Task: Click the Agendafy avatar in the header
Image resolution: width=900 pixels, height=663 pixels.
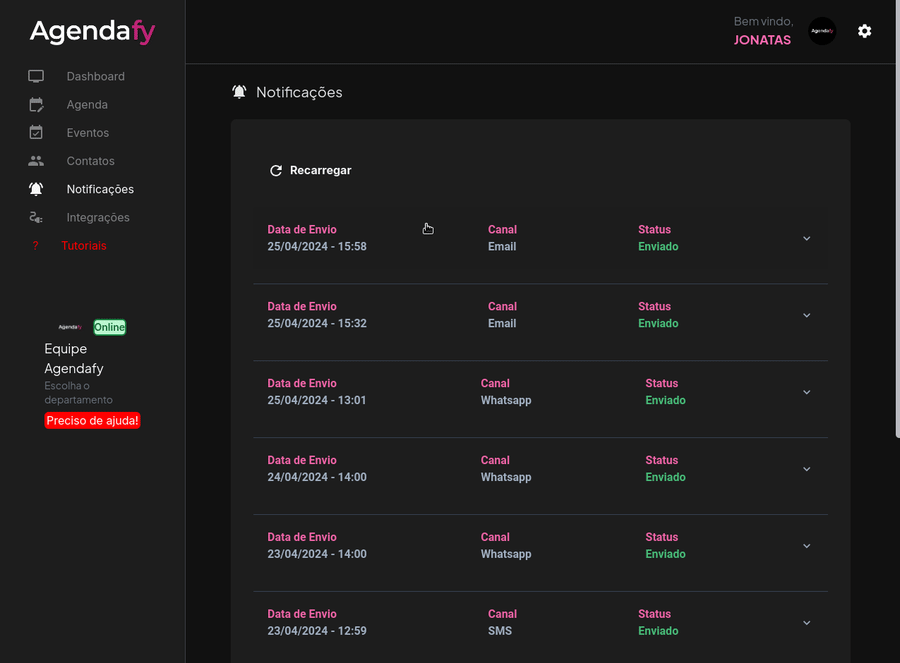Action: point(822,31)
